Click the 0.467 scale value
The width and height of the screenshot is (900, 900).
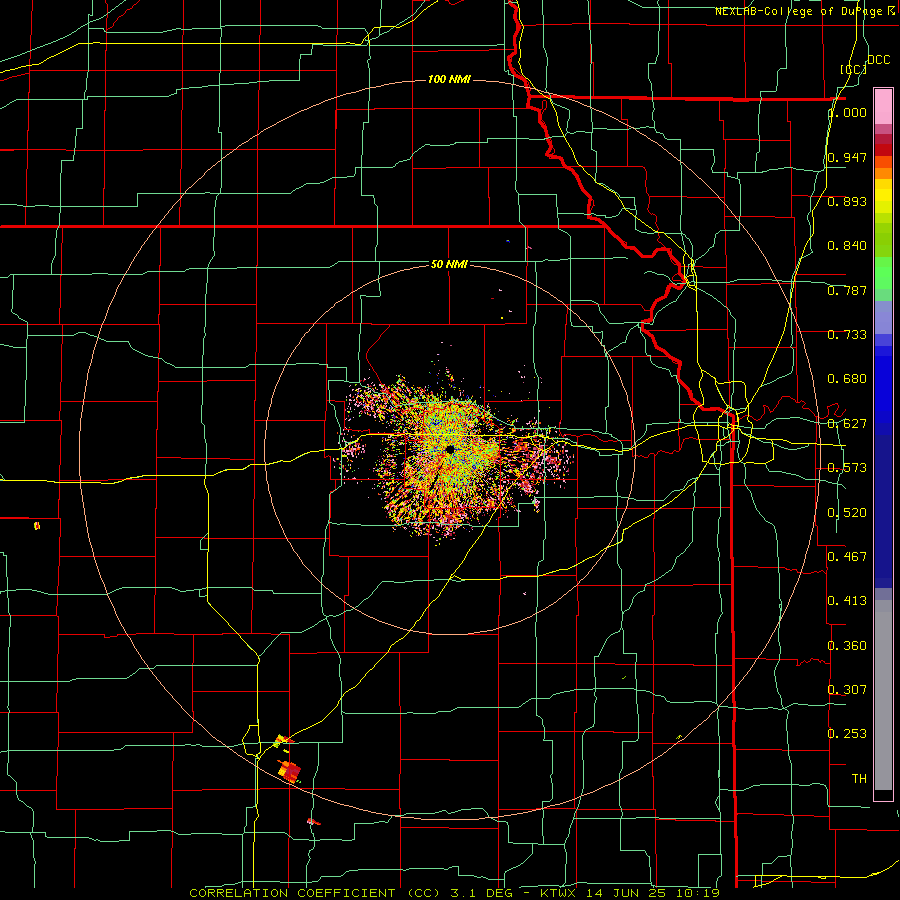[x=847, y=556]
